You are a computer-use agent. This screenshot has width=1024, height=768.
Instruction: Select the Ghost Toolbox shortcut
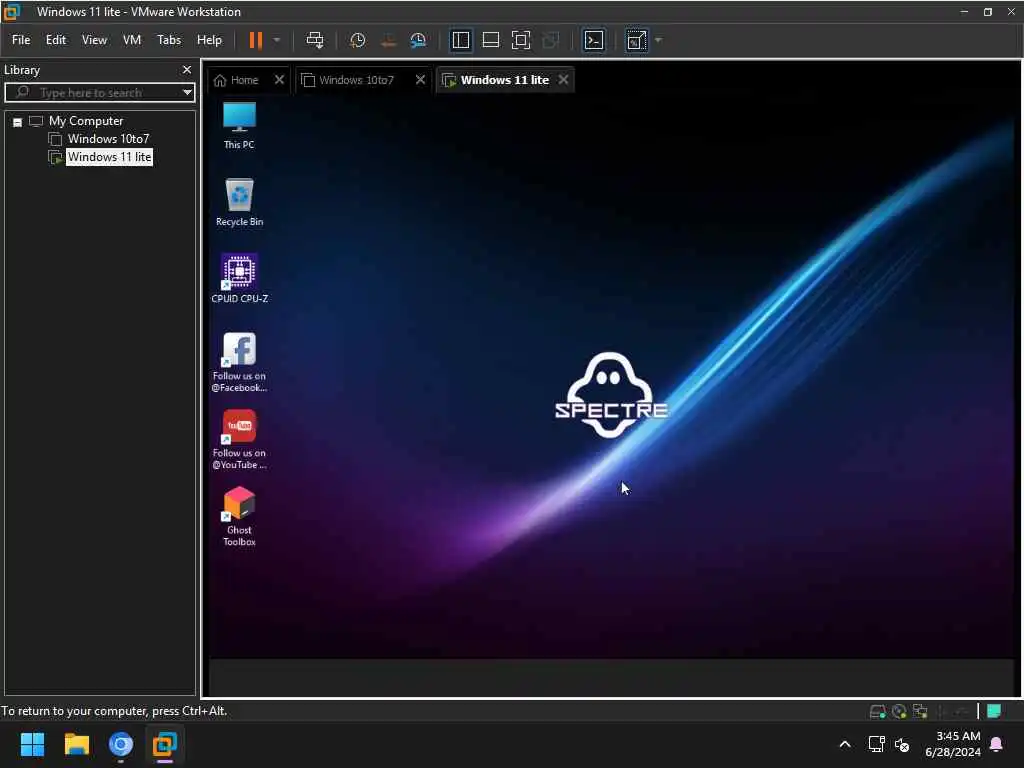pyautogui.click(x=239, y=516)
